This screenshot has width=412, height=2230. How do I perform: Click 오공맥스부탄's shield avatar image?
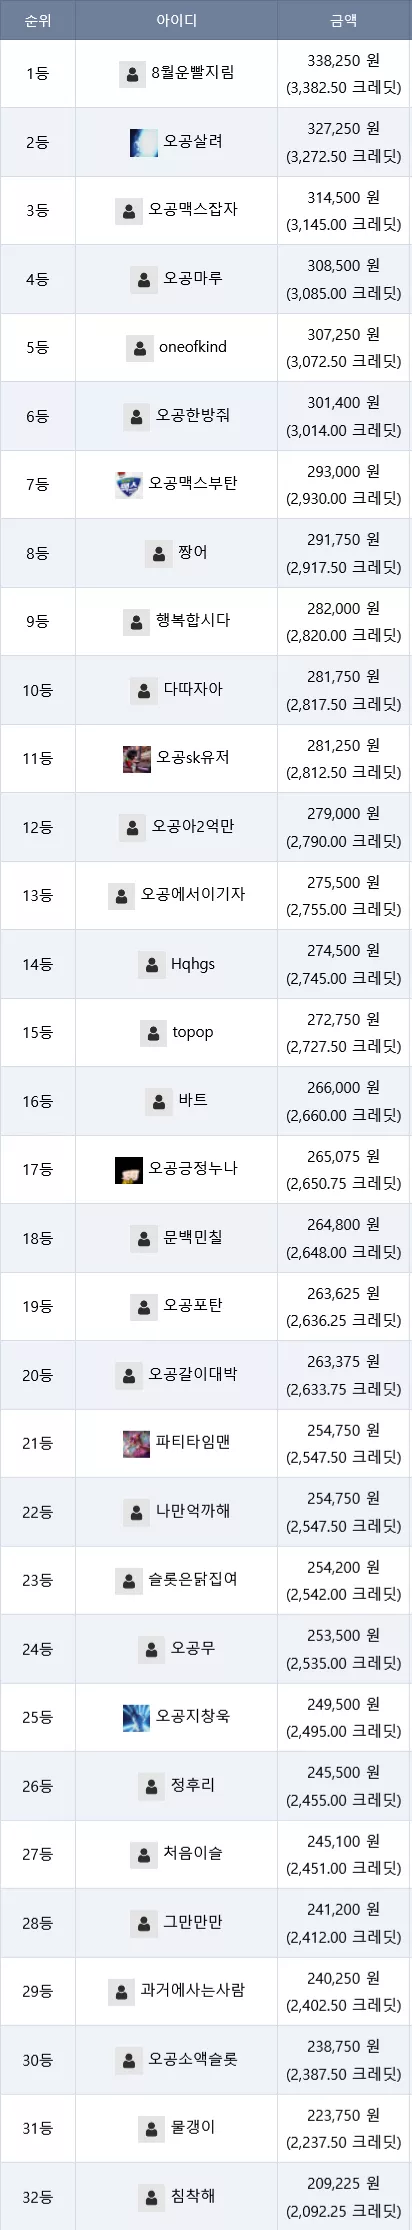[129, 484]
